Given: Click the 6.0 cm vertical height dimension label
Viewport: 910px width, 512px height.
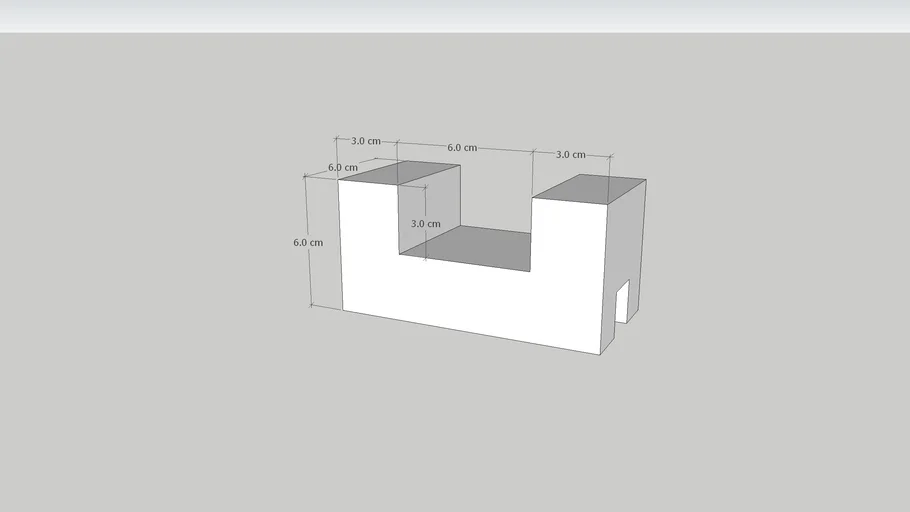Looking at the screenshot, I should (308, 242).
